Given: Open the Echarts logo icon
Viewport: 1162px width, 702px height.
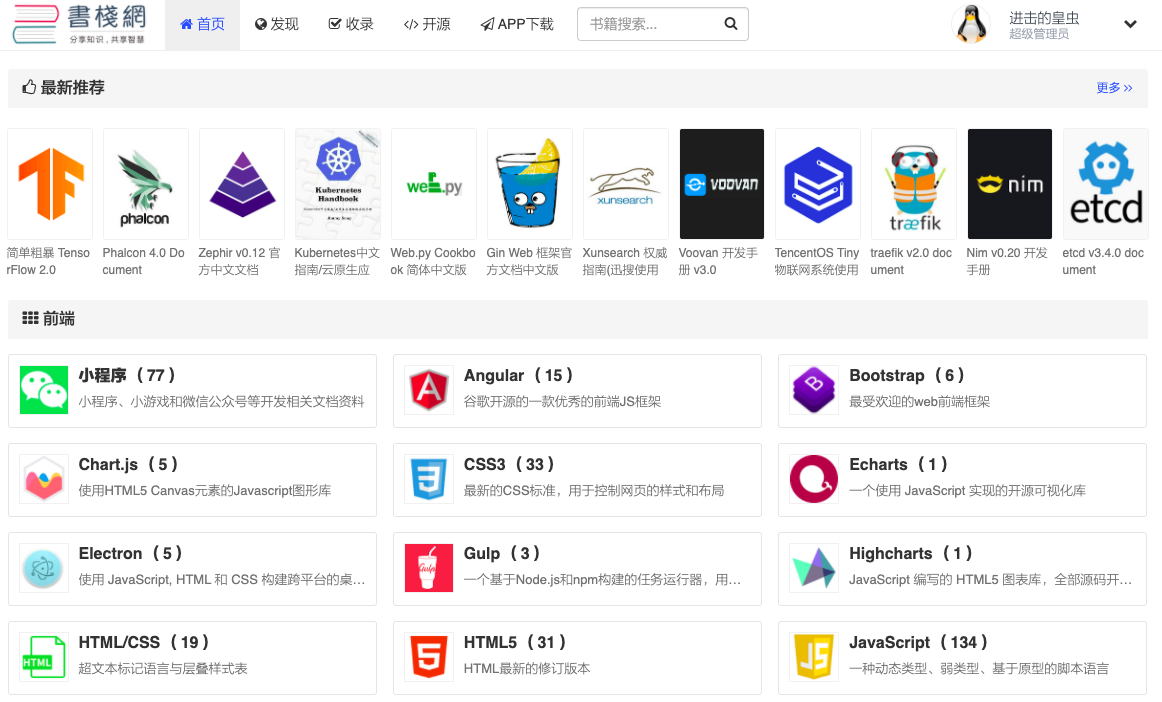Looking at the screenshot, I should [814, 479].
